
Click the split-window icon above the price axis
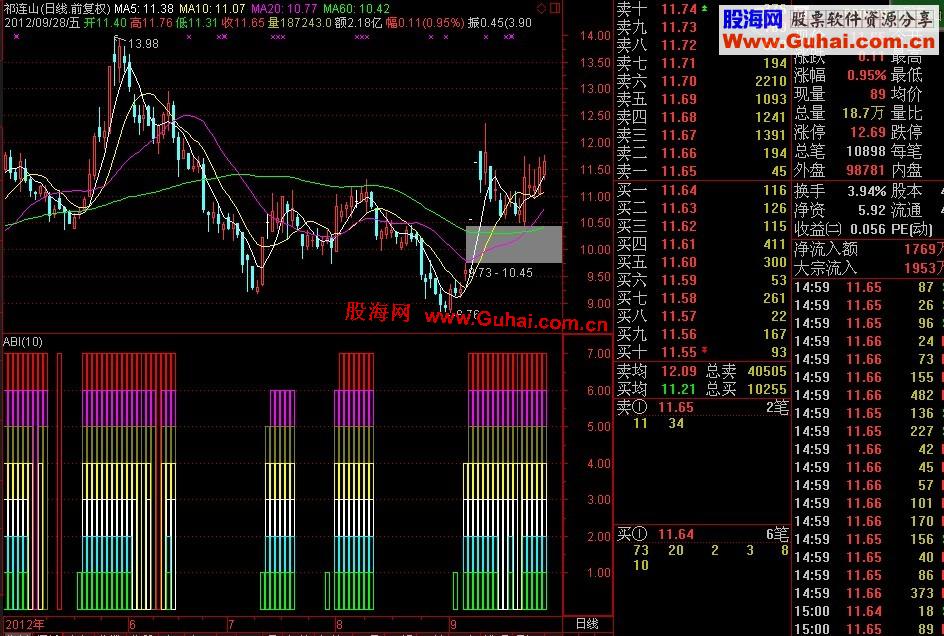tap(555, 8)
